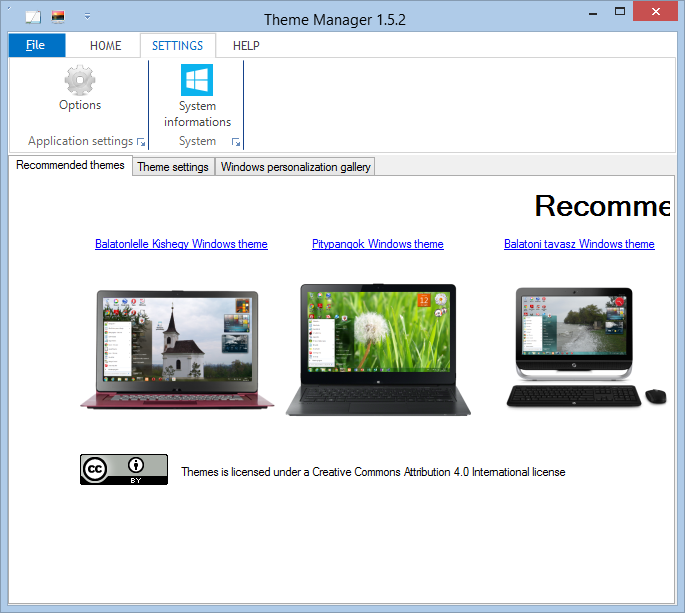Click the all-in-one PC lake theme preview
This screenshot has width=685, height=613.
pos(586,347)
